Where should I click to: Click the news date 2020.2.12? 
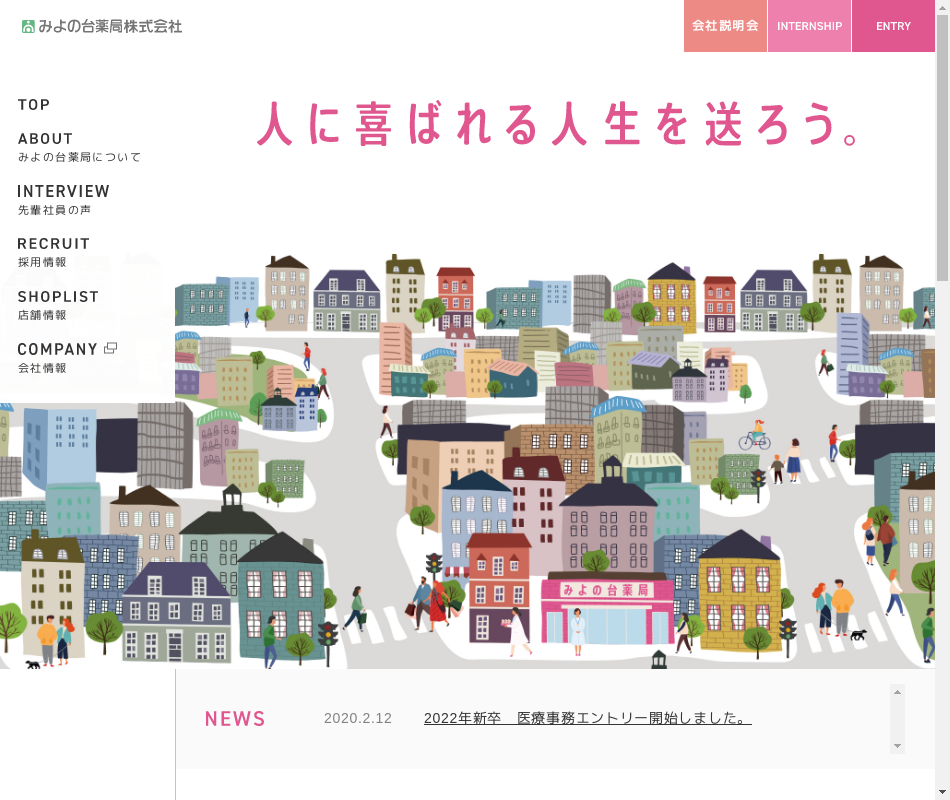[x=358, y=718]
